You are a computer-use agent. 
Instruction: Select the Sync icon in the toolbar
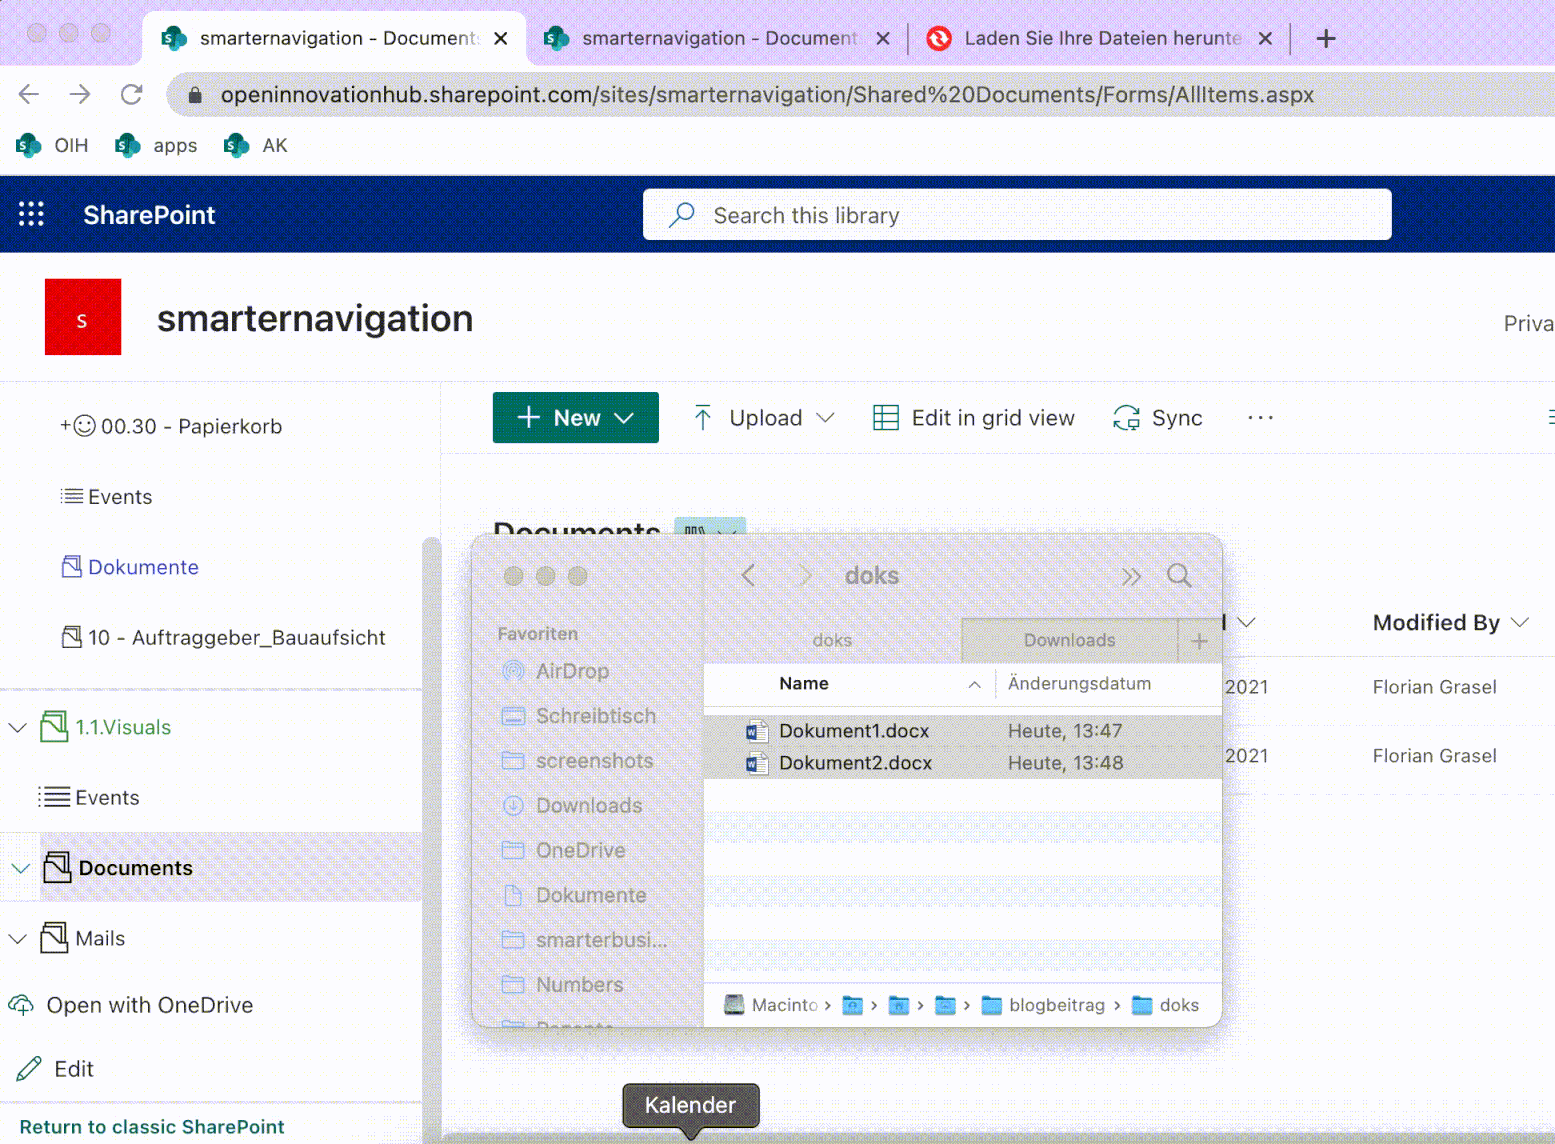[1127, 418]
